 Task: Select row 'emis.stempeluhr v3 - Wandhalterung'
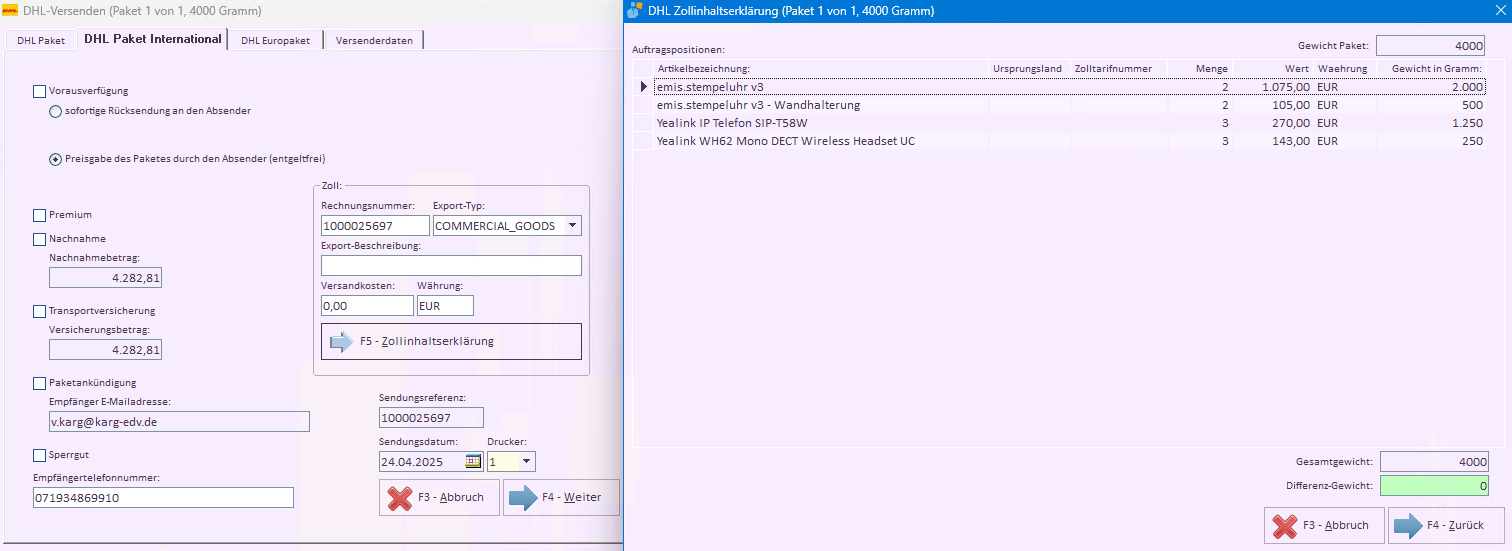click(1061, 105)
